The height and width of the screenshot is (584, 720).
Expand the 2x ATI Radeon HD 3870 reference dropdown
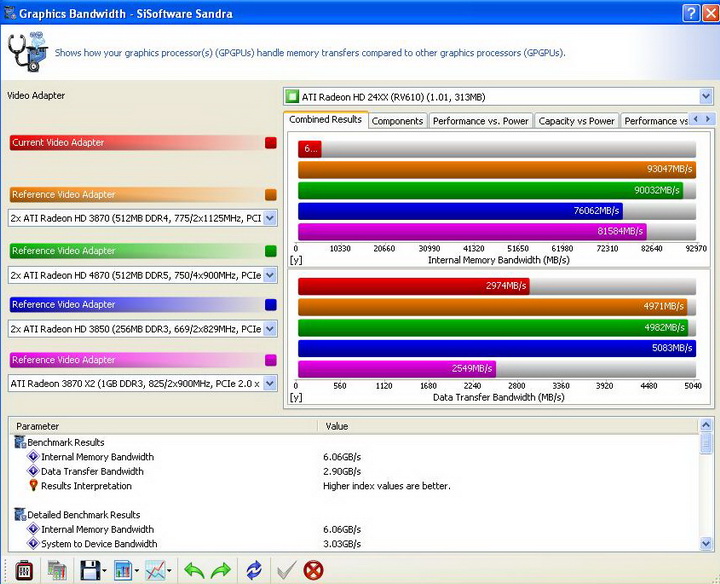click(x=270, y=218)
